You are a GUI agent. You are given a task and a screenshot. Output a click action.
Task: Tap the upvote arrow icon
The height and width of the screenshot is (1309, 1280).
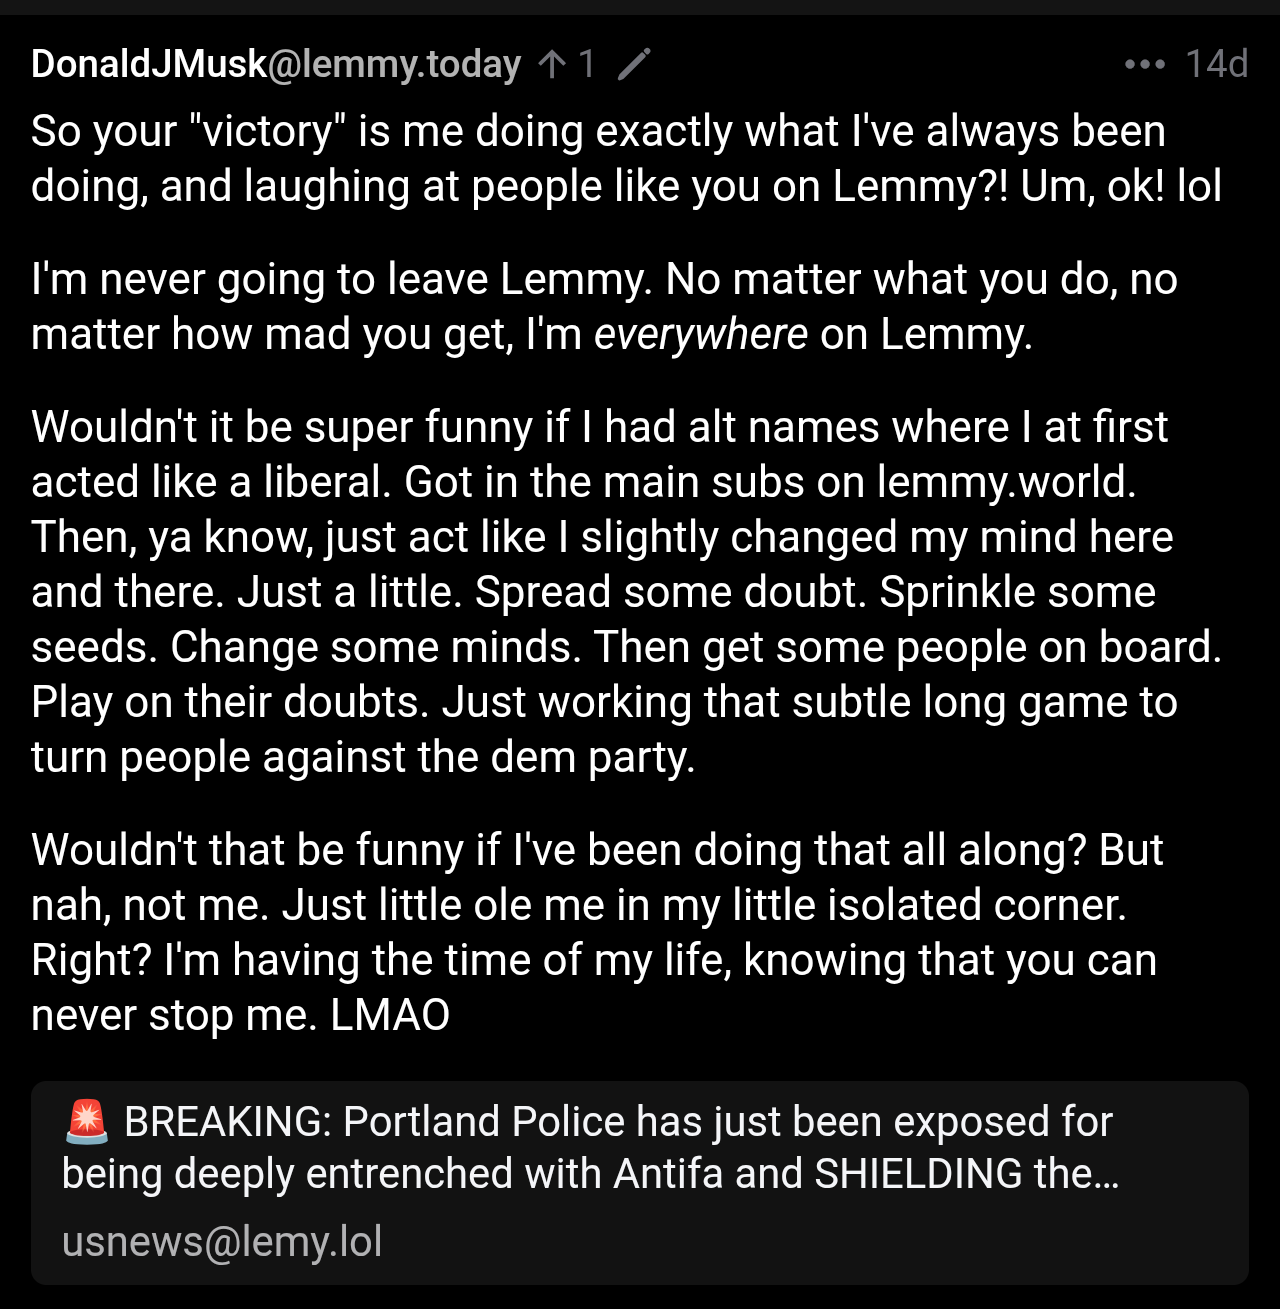pyautogui.click(x=551, y=65)
